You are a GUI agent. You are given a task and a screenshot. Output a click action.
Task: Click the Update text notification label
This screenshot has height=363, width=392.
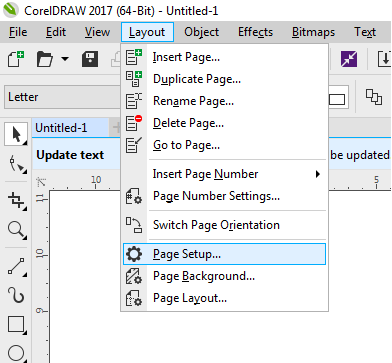point(70,155)
